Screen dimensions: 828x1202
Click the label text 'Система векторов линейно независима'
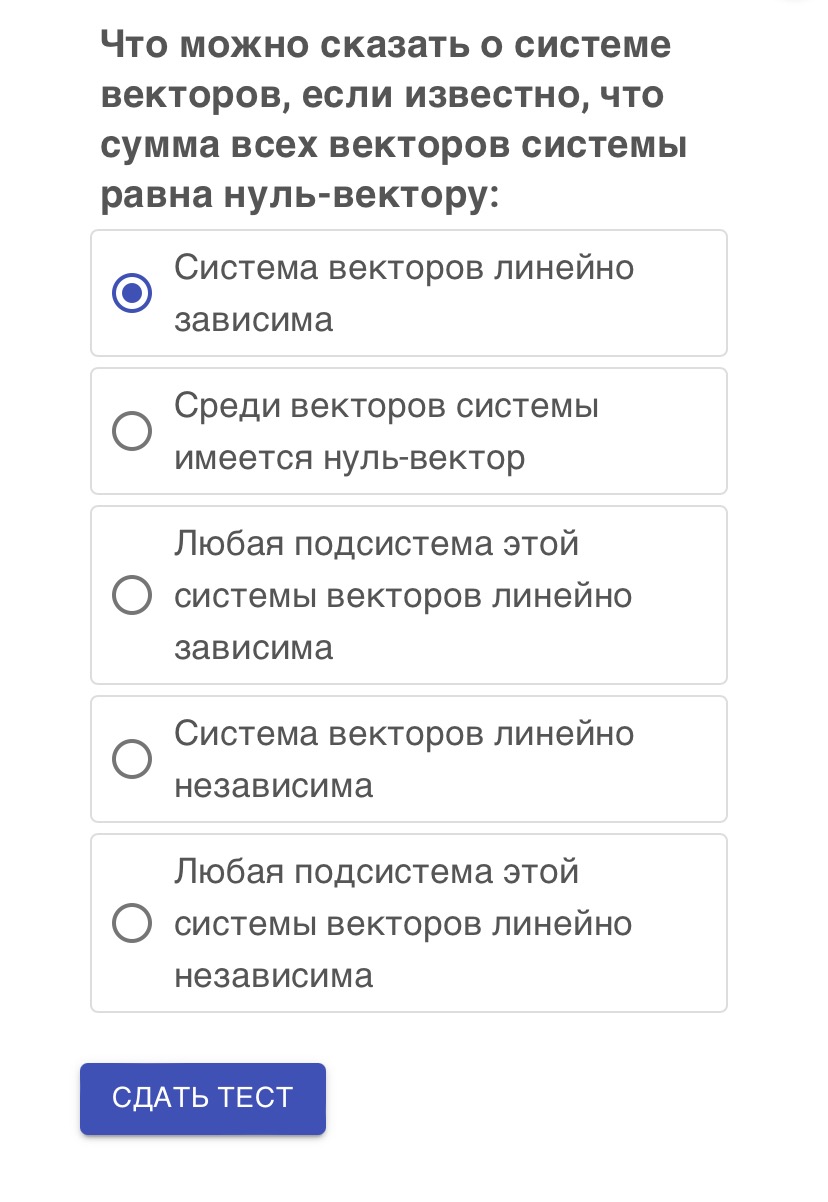pyautogui.click(x=404, y=759)
